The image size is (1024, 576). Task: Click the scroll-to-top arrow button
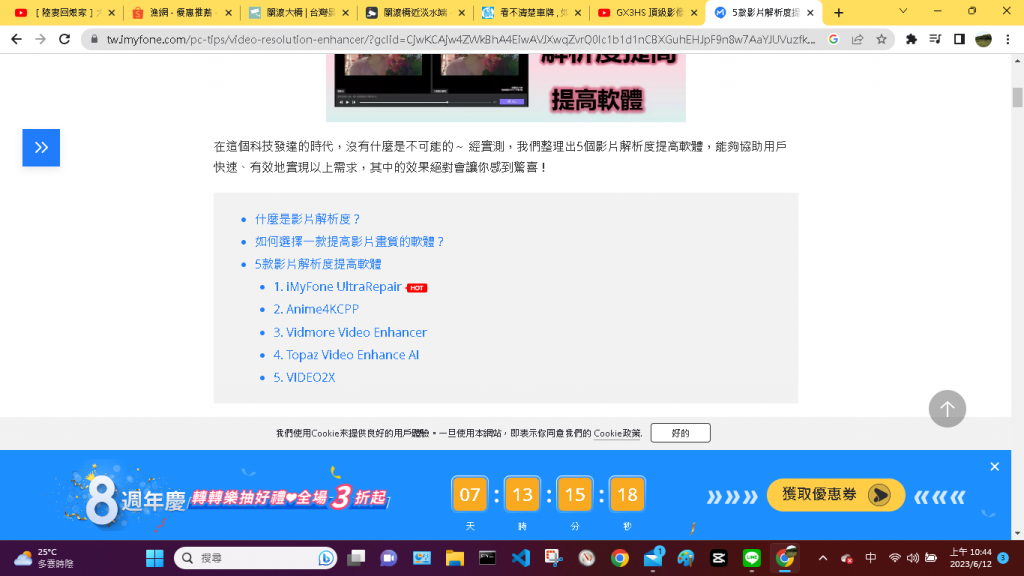(947, 409)
